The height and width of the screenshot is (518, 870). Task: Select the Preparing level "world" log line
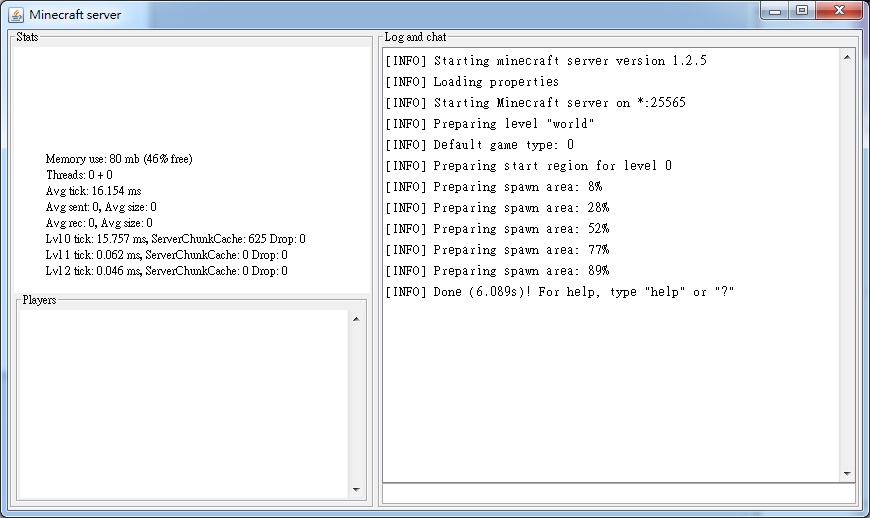click(489, 124)
